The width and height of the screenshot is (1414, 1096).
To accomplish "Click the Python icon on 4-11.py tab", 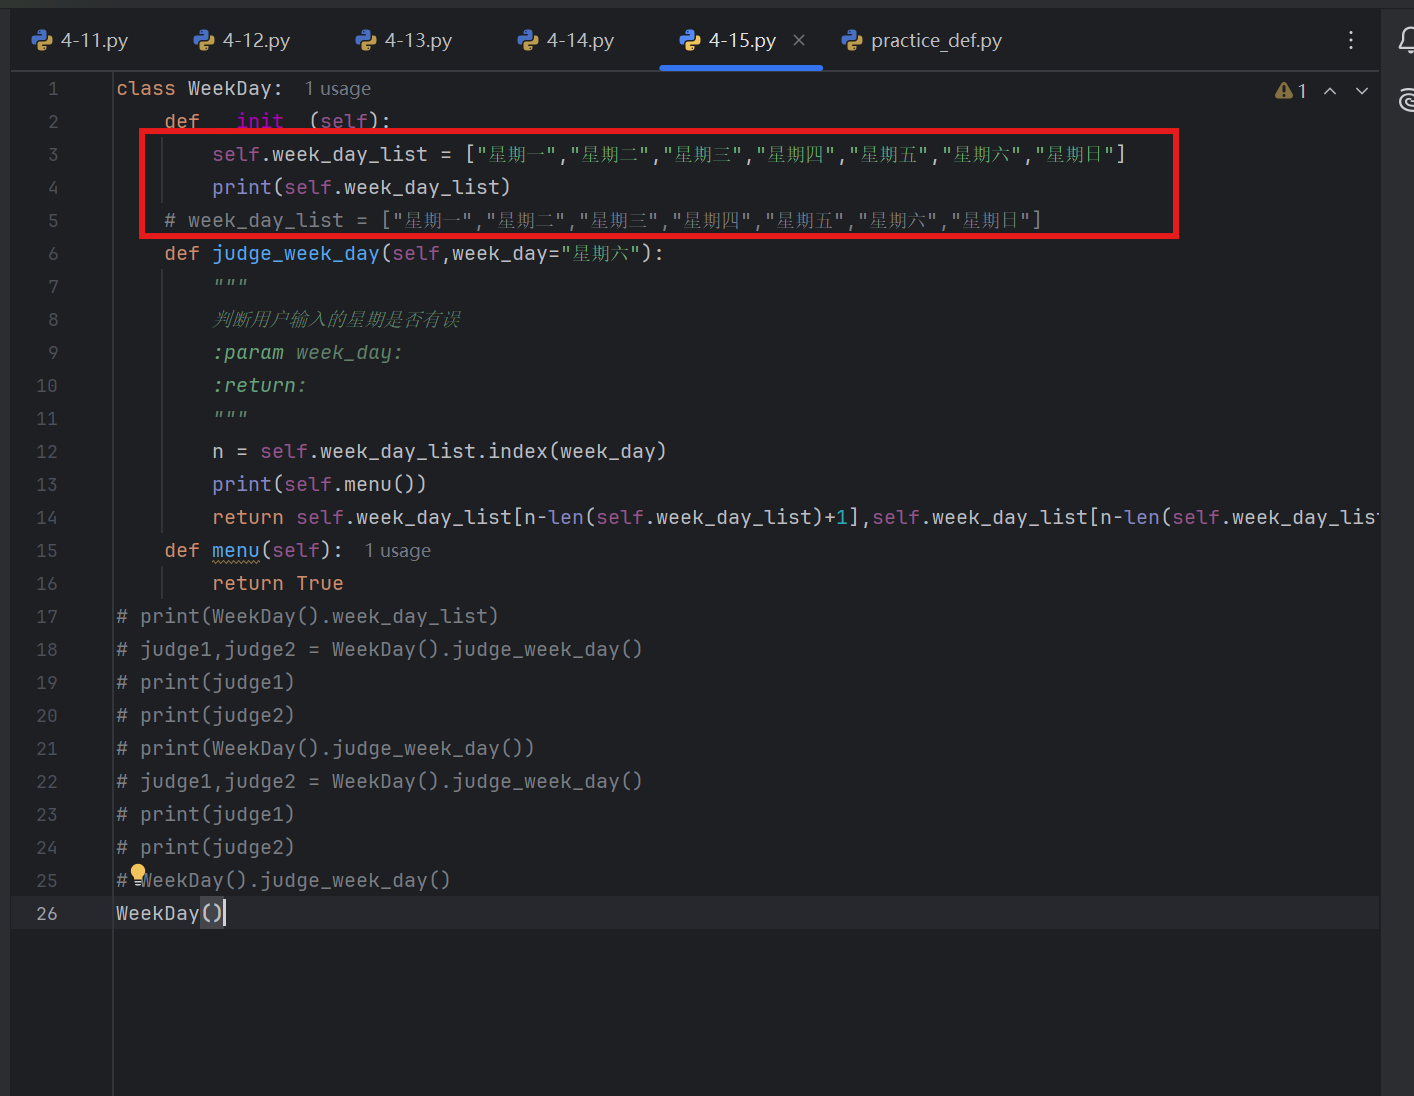I will pyautogui.click(x=42, y=40).
